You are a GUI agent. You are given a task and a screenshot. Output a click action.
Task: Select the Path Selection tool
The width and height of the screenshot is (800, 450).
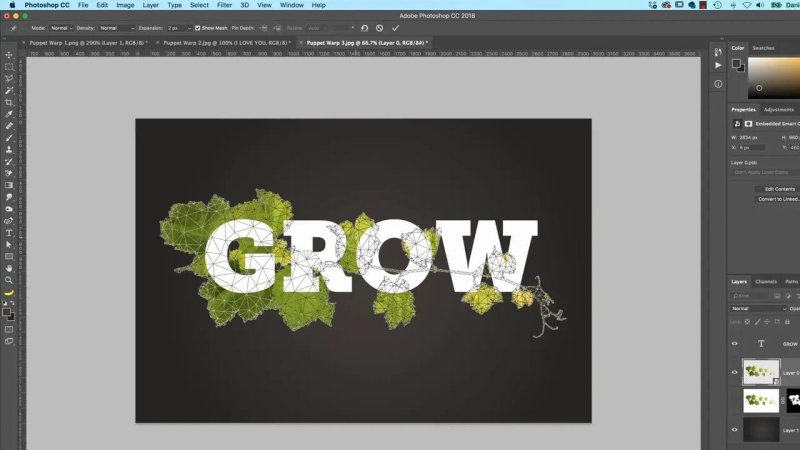(9, 244)
